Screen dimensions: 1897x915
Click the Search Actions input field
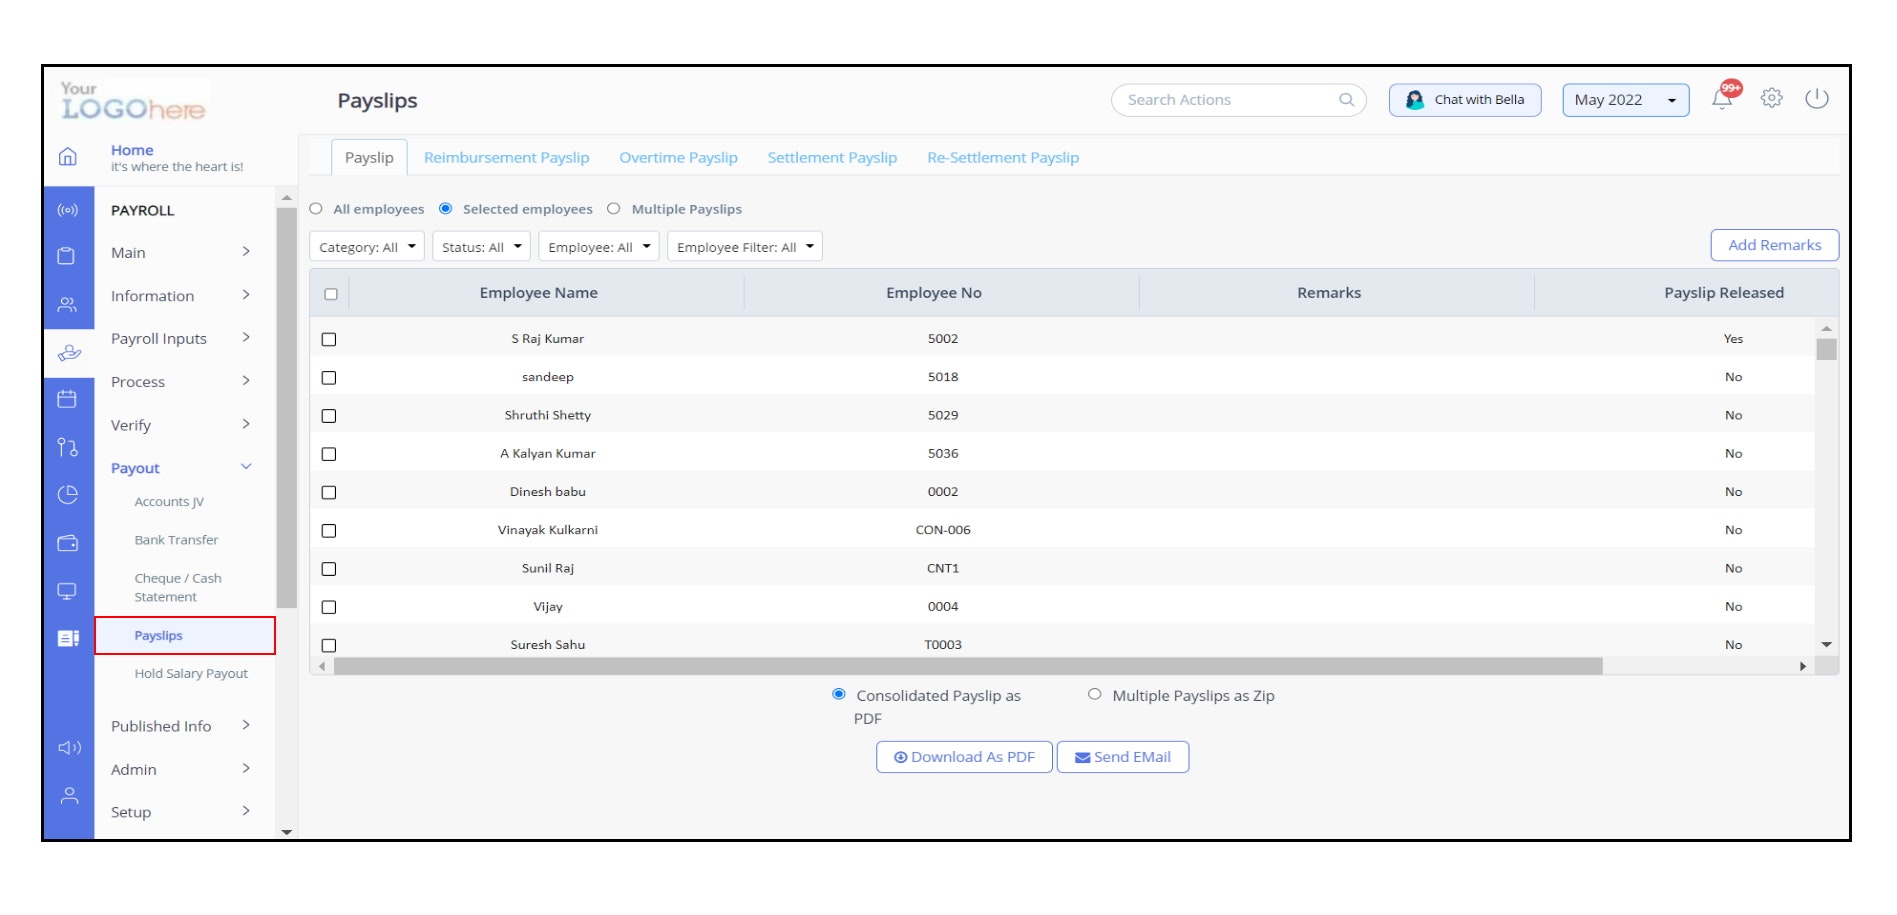1228,100
